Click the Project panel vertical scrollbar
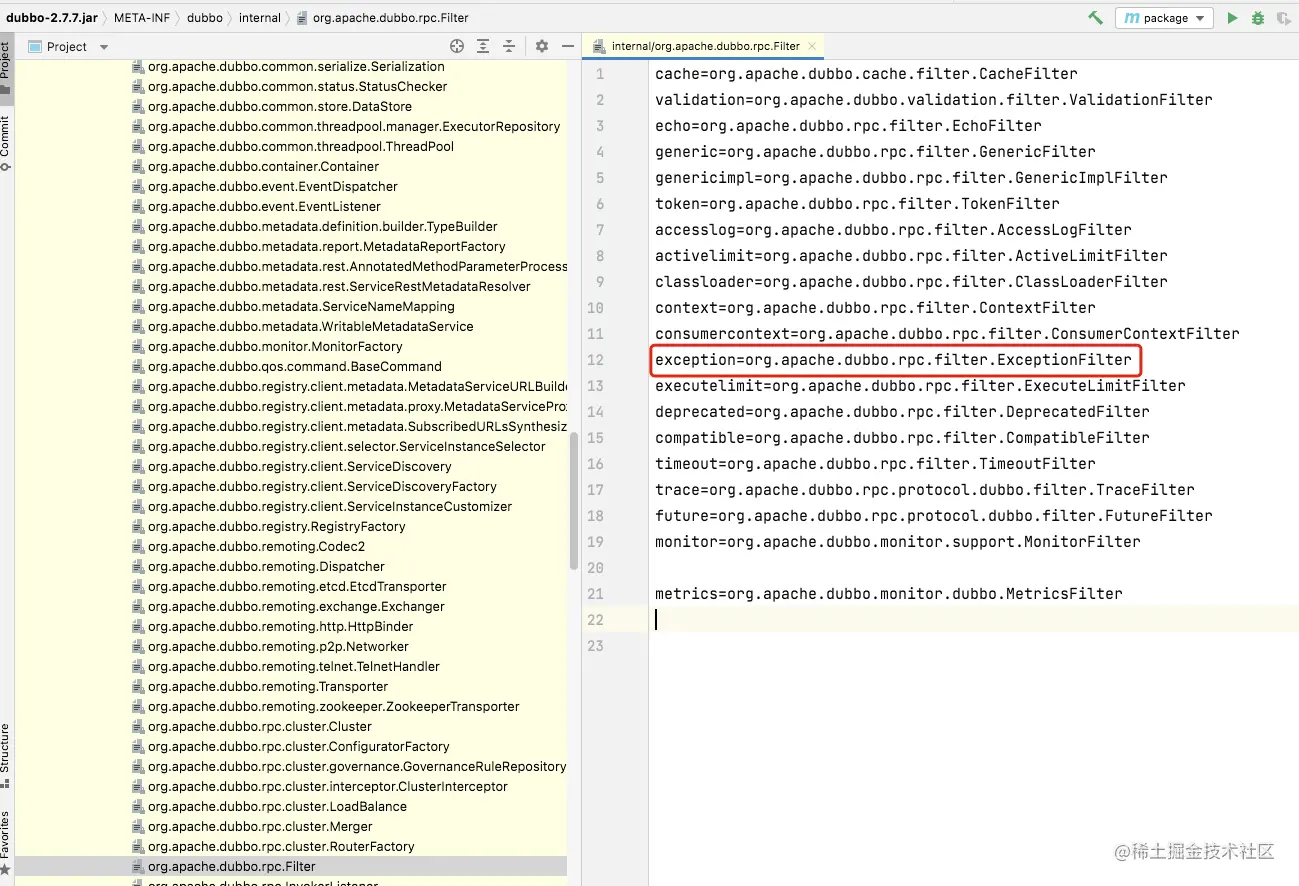 coord(574,500)
